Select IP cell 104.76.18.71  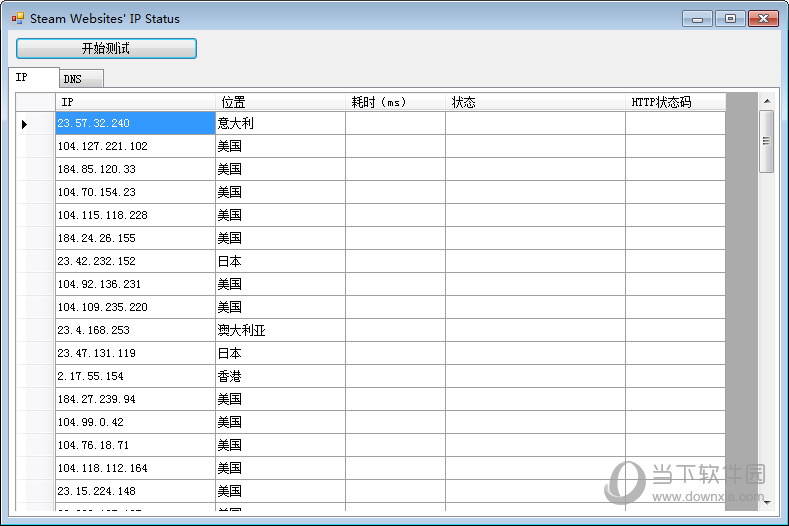135,445
